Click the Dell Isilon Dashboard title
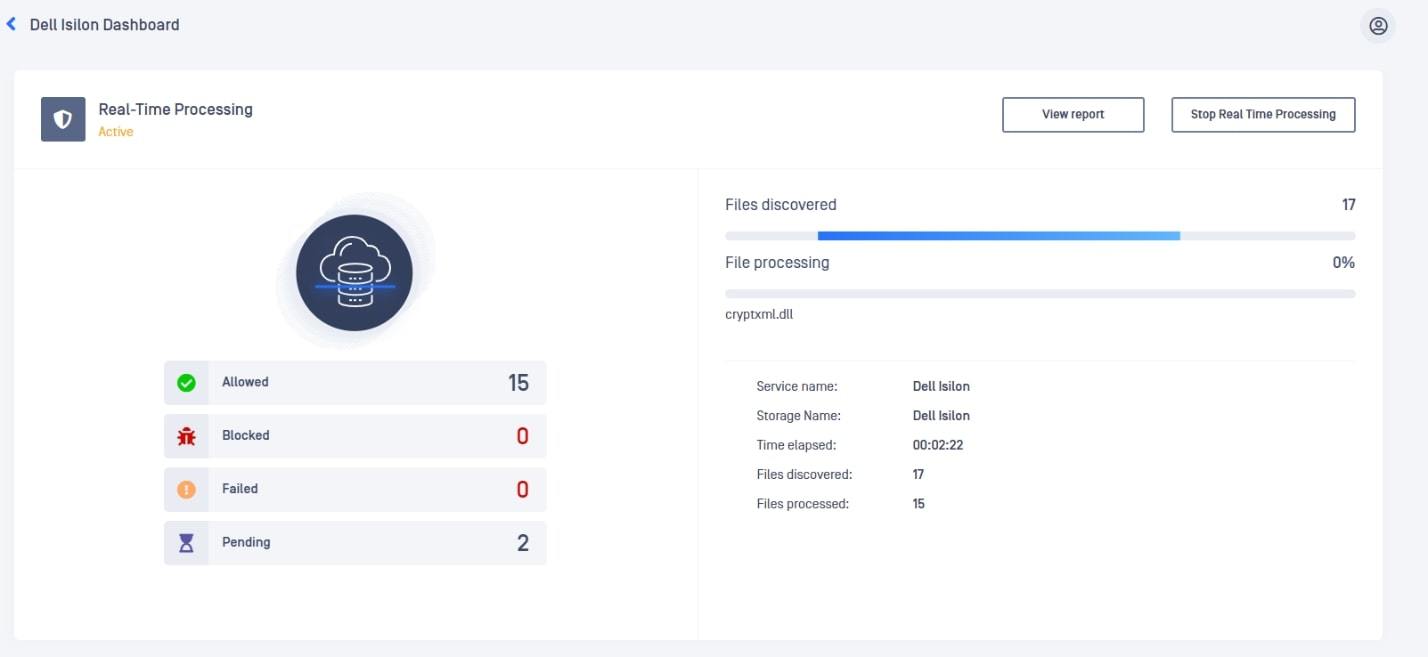The image size is (1428, 657). [105, 25]
